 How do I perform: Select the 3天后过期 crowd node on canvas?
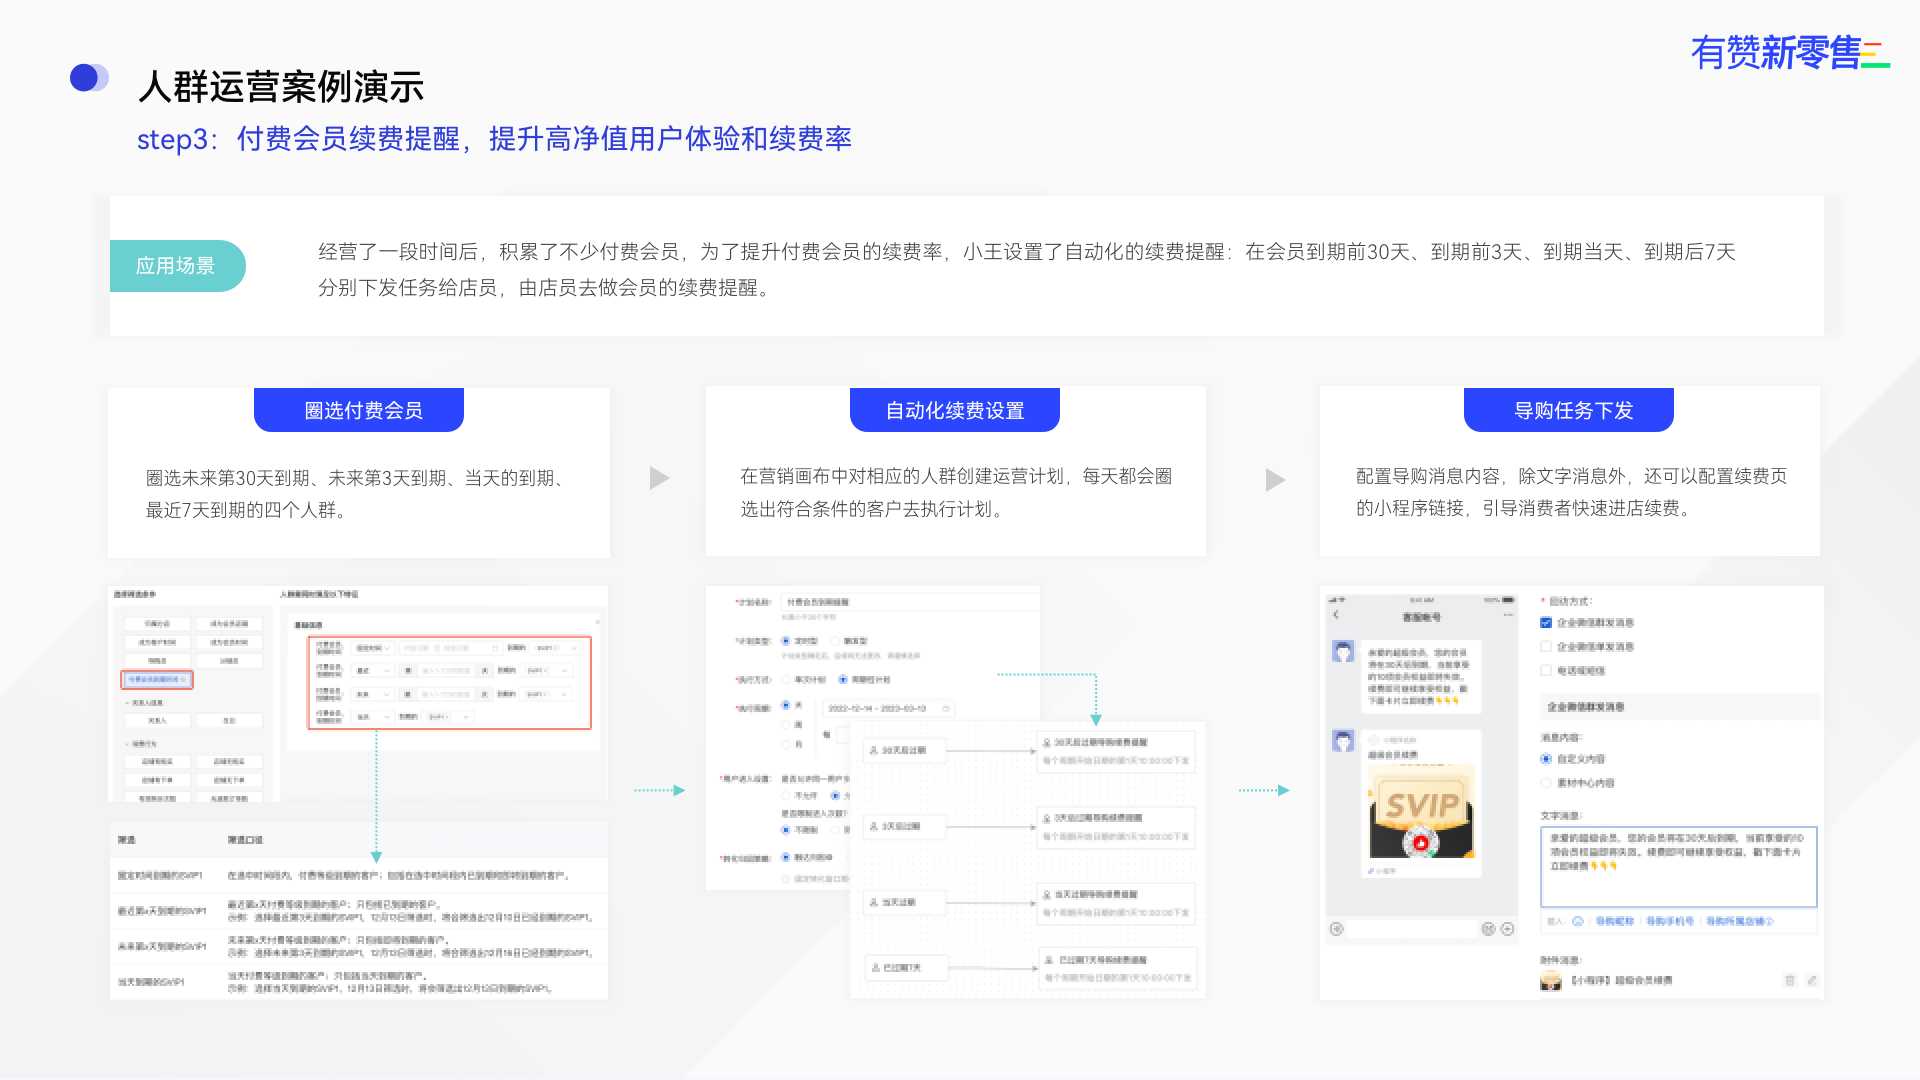[x=904, y=826]
